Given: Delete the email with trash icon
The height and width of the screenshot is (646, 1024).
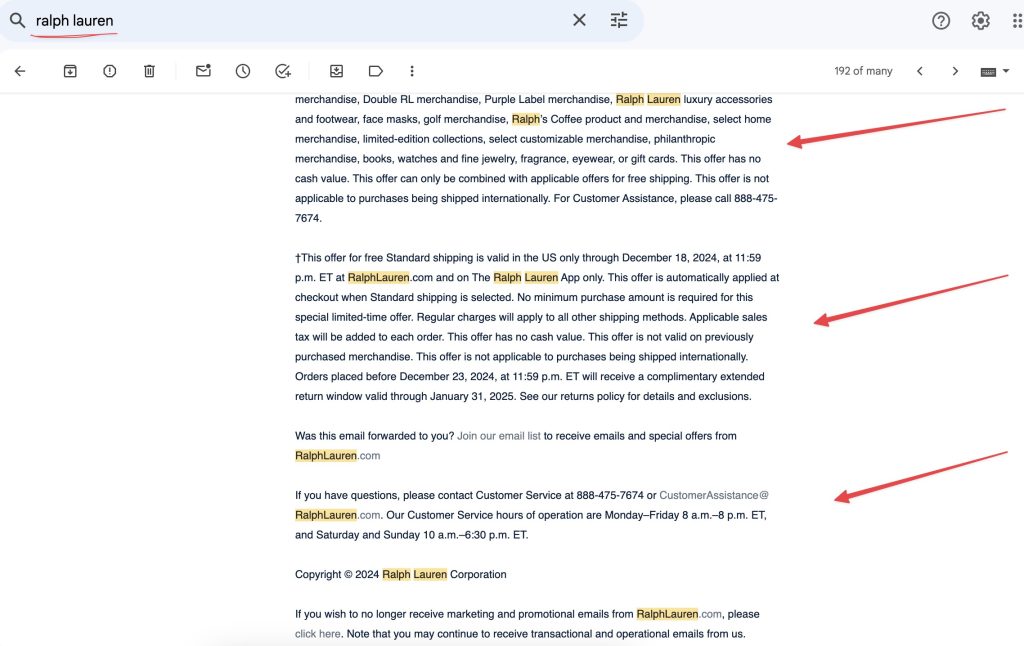Looking at the screenshot, I should pyautogui.click(x=148, y=71).
